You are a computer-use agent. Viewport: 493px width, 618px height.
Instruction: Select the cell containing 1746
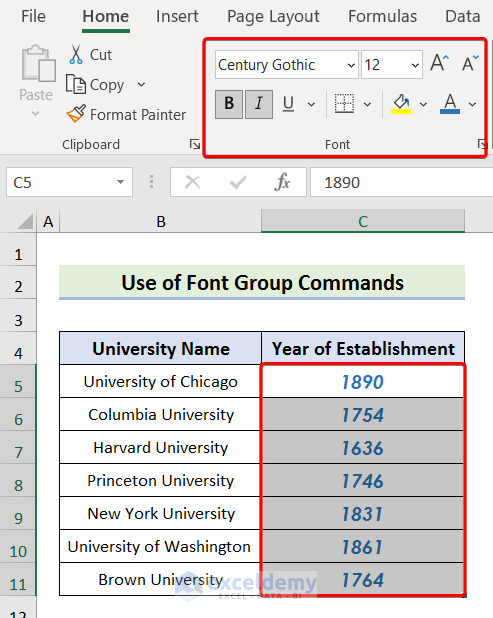[363, 480]
